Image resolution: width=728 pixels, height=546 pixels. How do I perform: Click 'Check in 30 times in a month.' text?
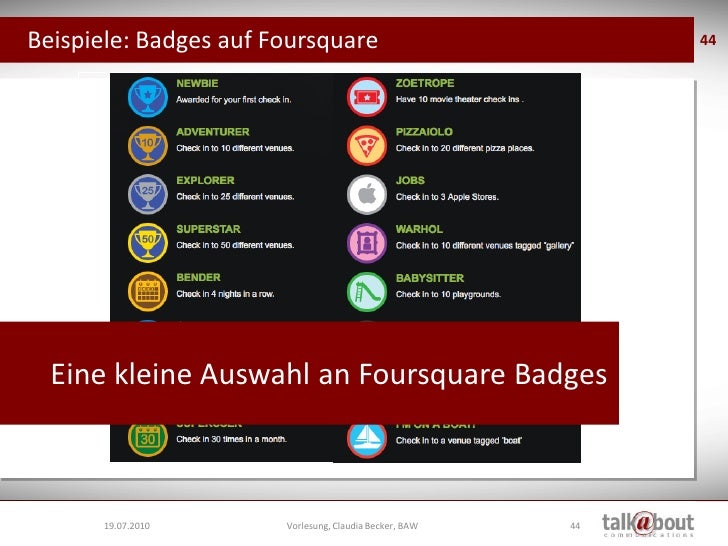click(x=231, y=439)
